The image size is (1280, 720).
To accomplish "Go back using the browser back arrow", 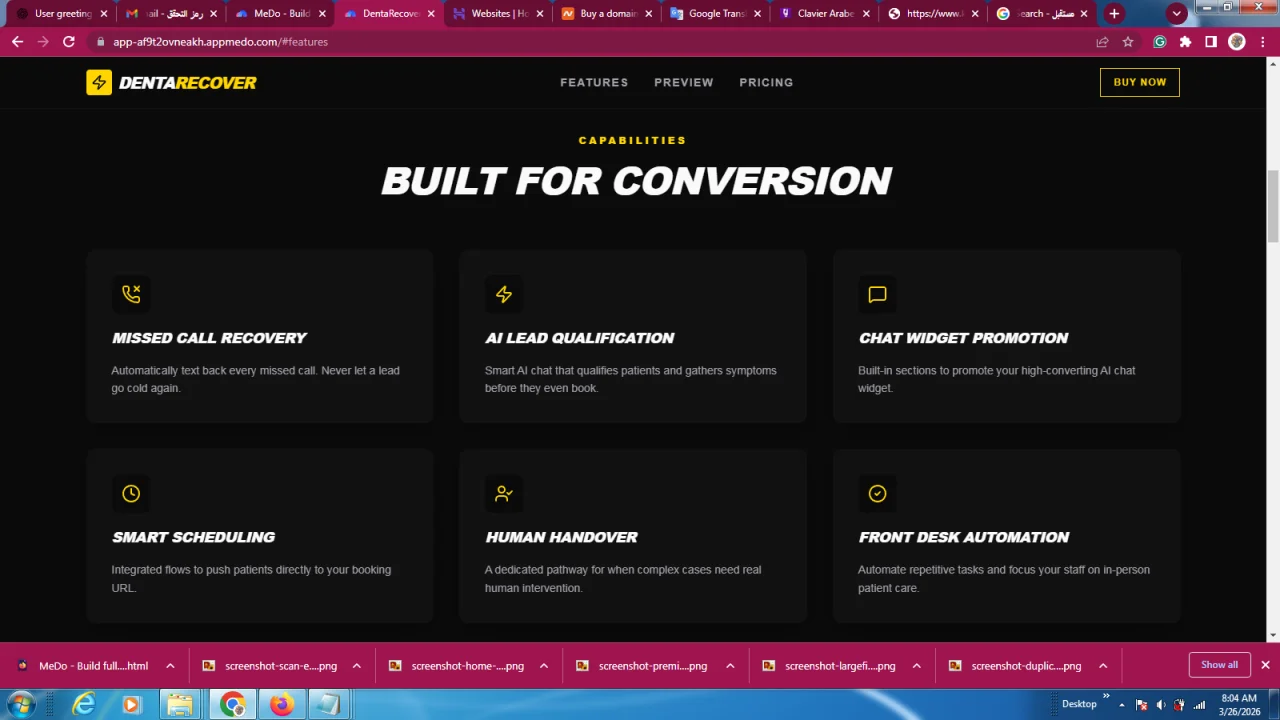I will coord(17,42).
